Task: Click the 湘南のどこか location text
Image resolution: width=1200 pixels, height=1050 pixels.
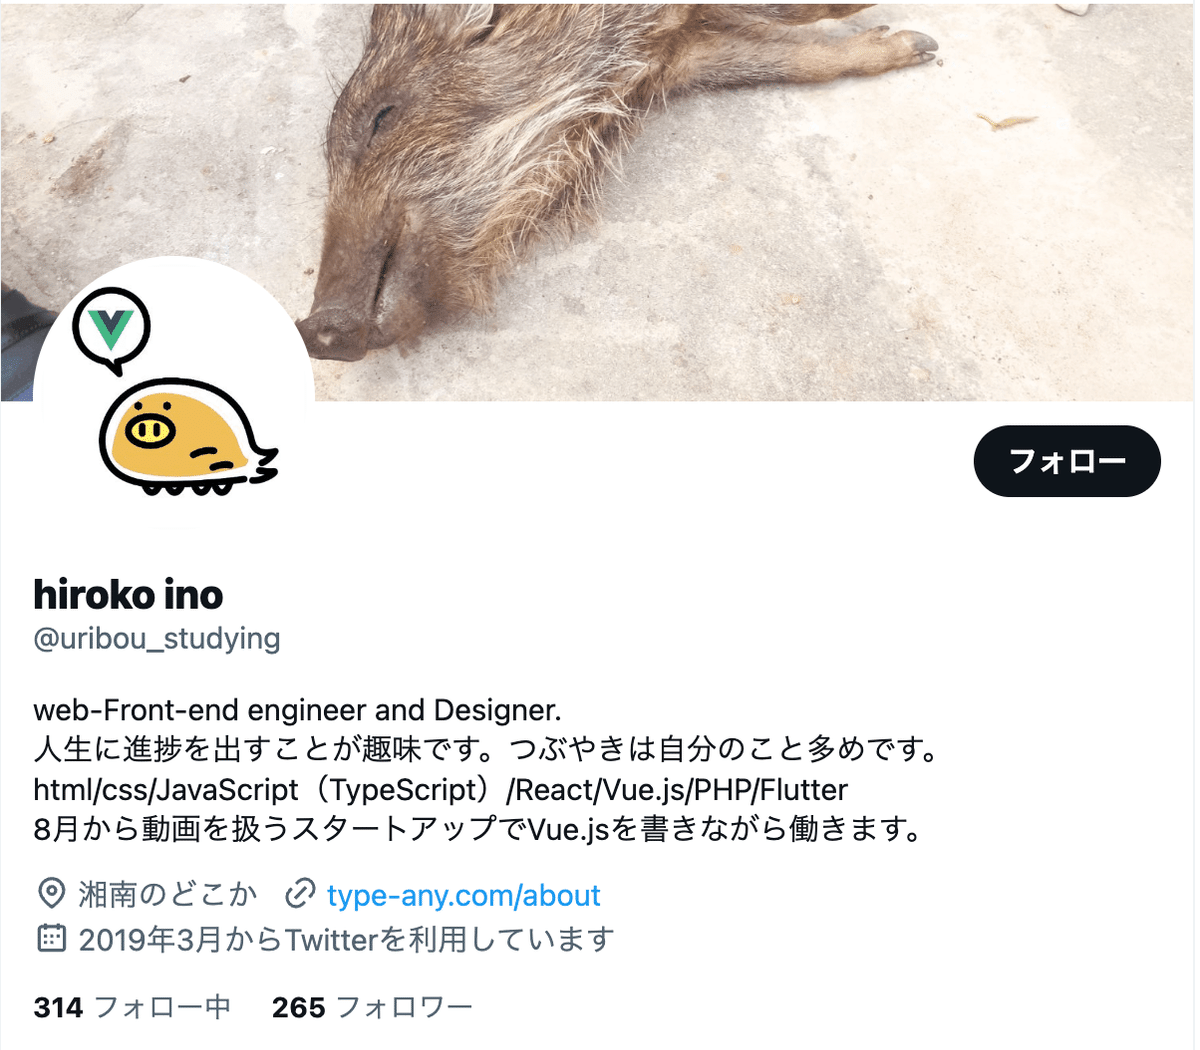Action: (x=168, y=894)
